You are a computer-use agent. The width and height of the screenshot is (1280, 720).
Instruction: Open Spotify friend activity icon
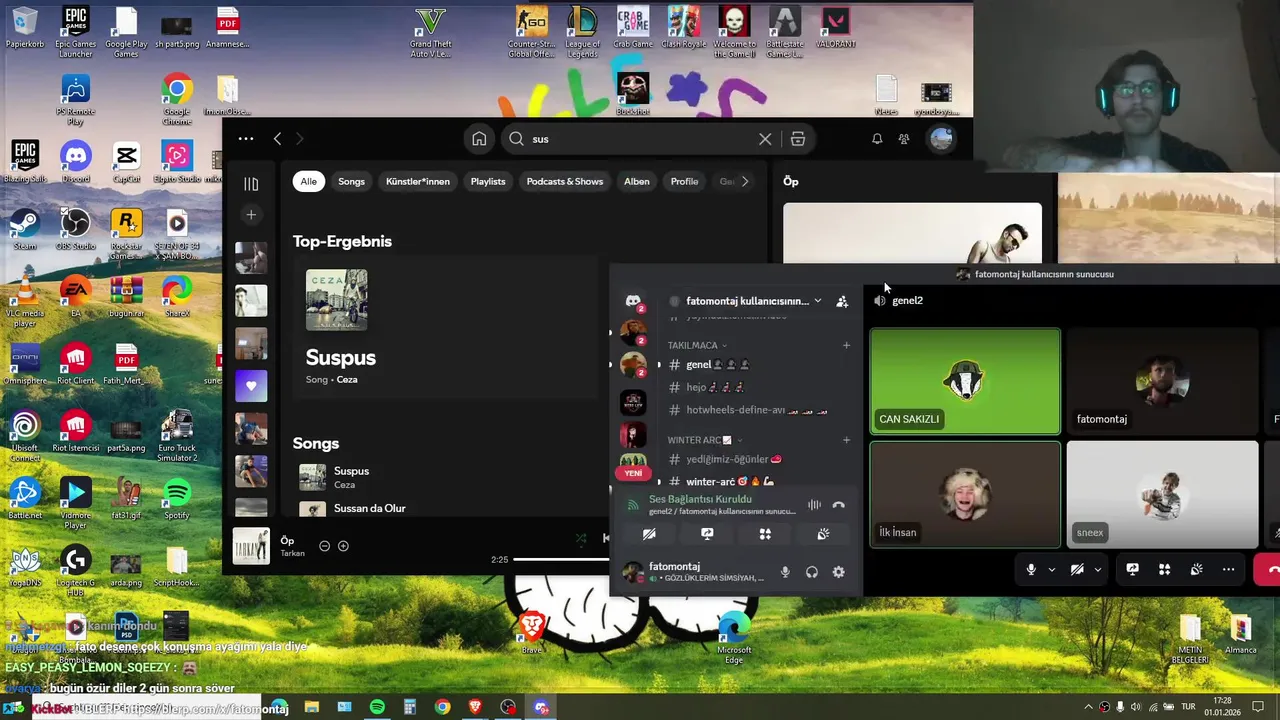(904, 139)
